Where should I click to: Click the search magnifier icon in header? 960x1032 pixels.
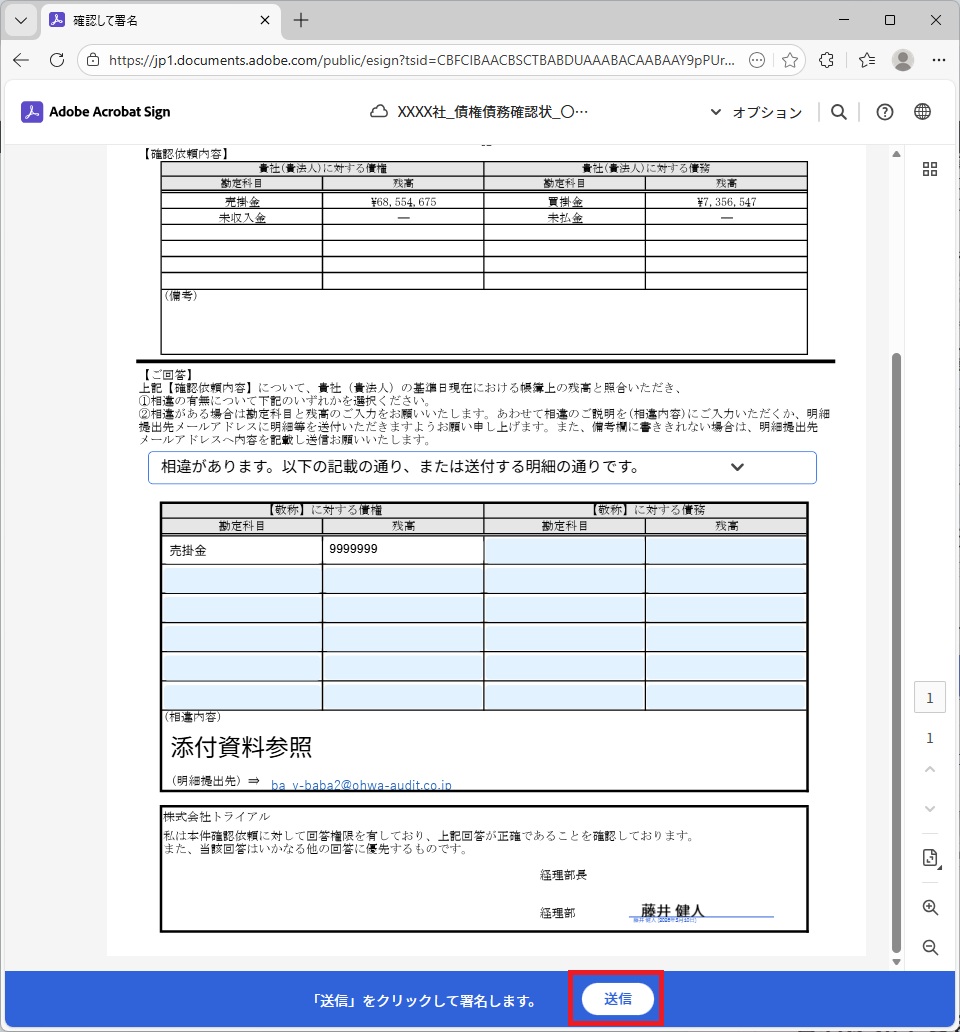point(839,112)
